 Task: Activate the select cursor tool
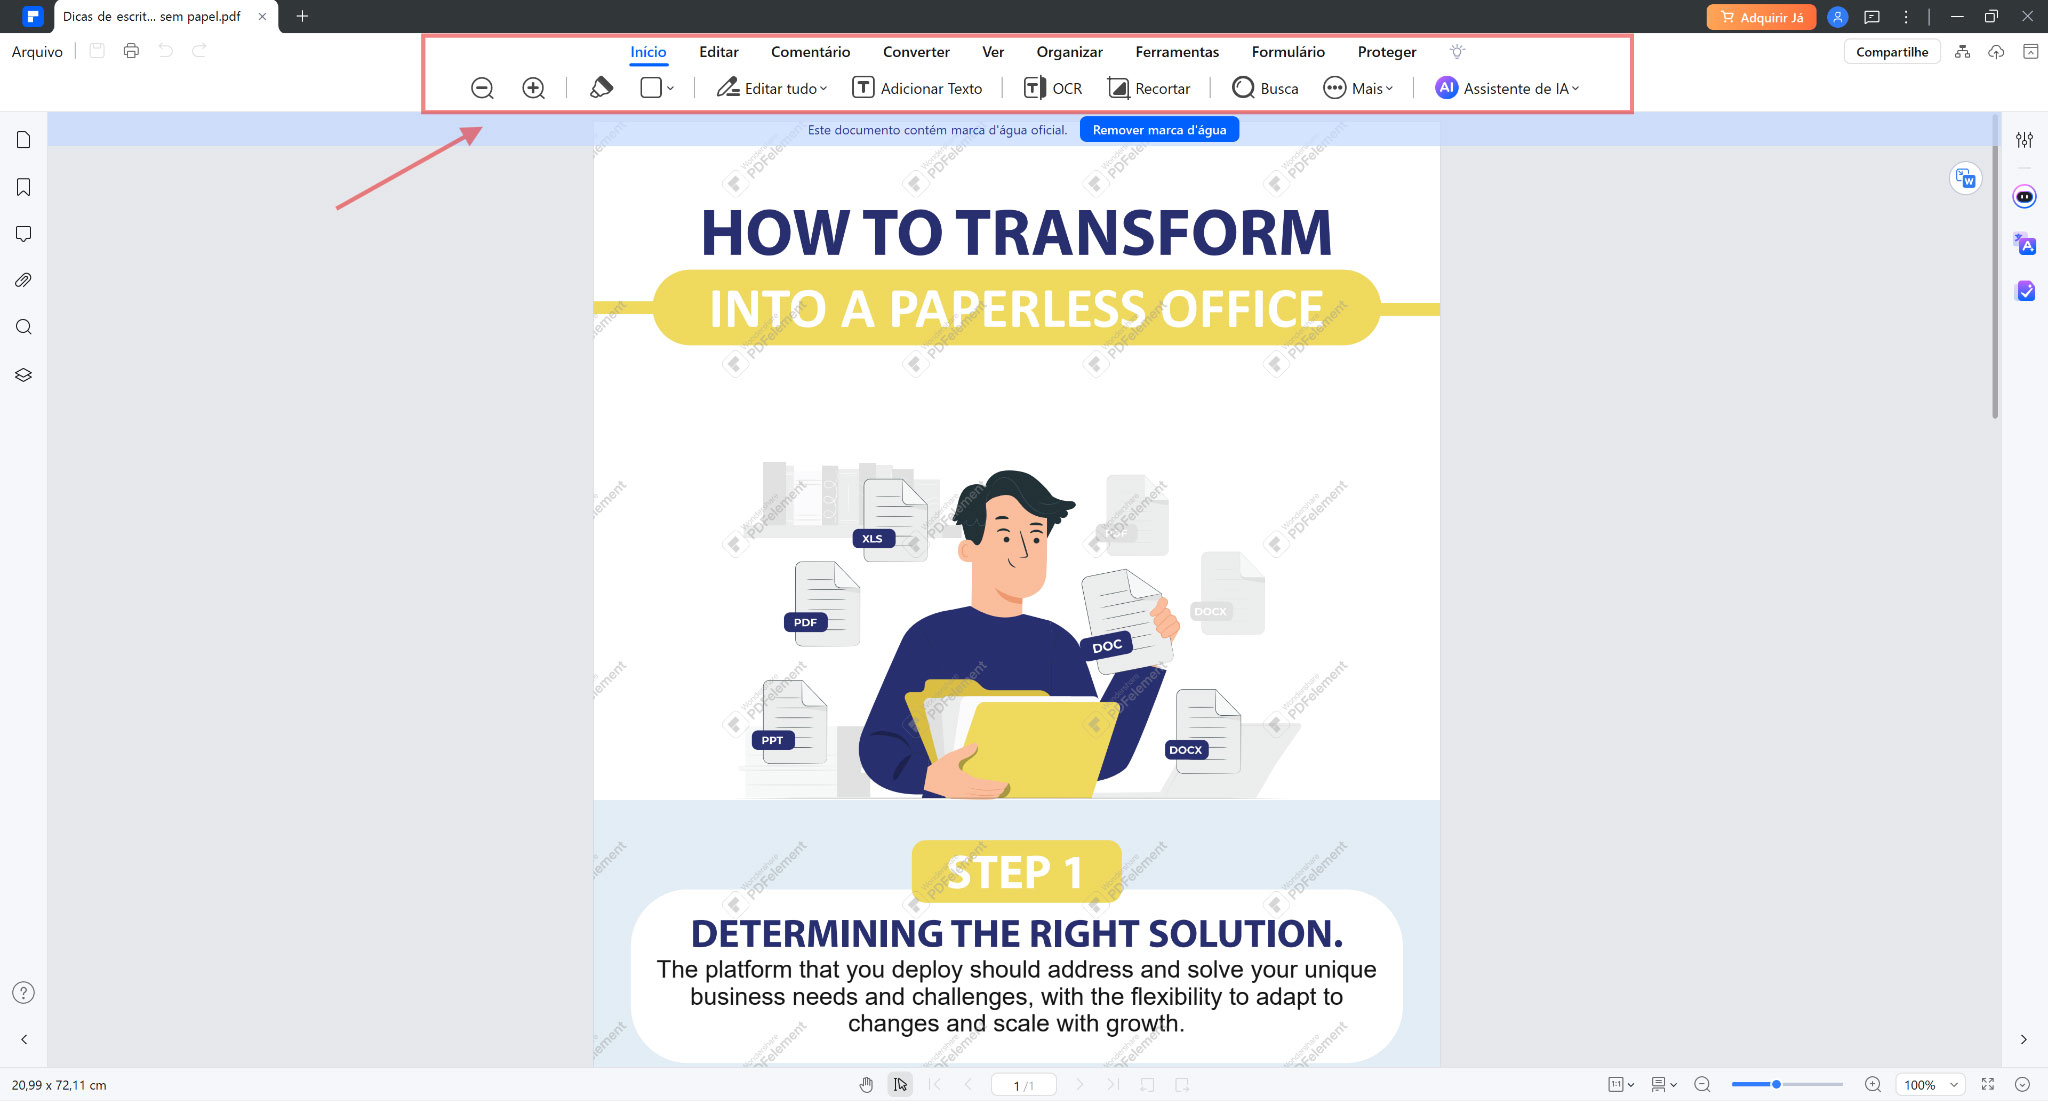(900, 1085)
